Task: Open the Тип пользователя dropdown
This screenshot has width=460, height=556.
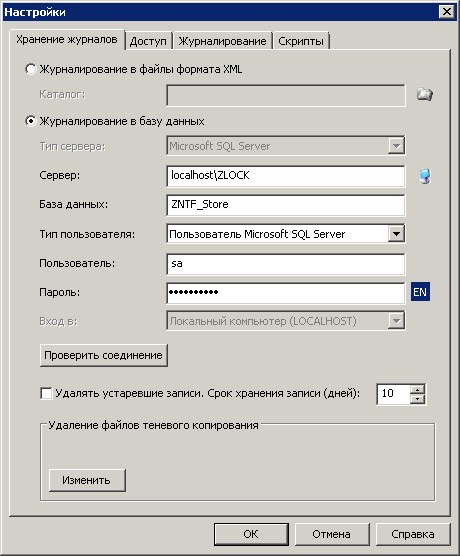Action: [396, 234]
